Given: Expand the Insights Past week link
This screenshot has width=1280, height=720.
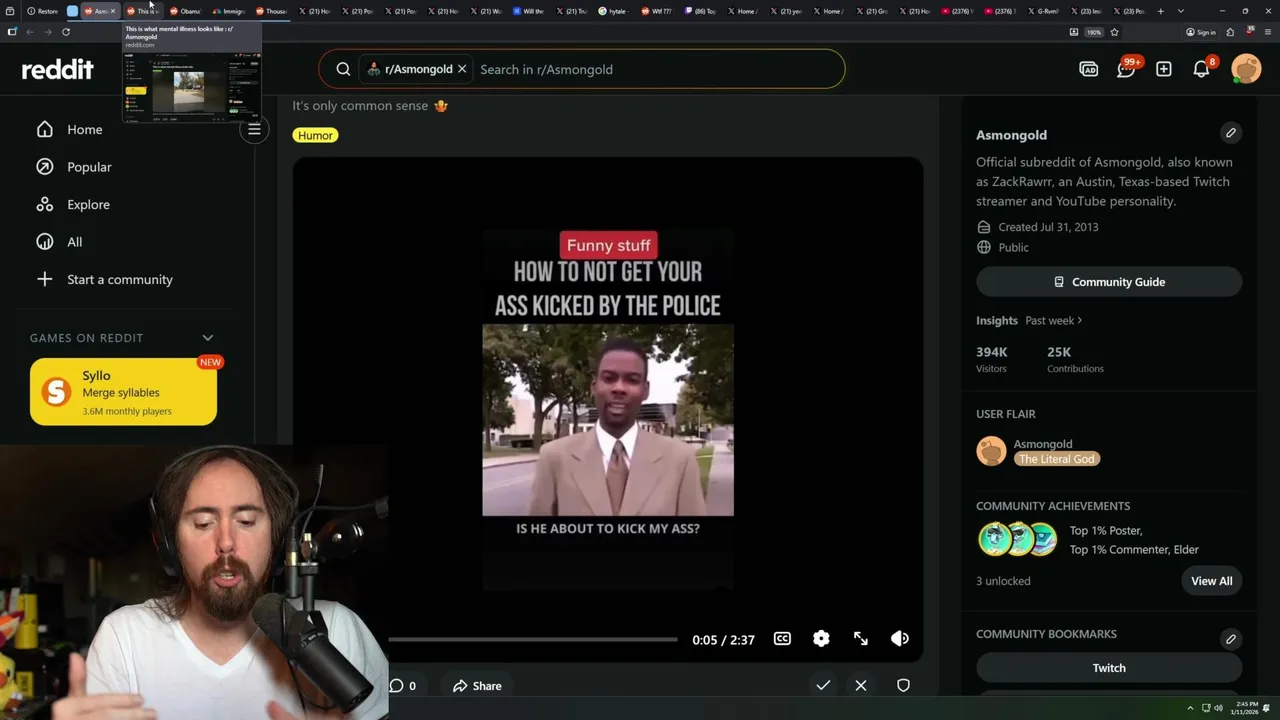Looking at the screenshot, I should click(x=1054, y=320).
